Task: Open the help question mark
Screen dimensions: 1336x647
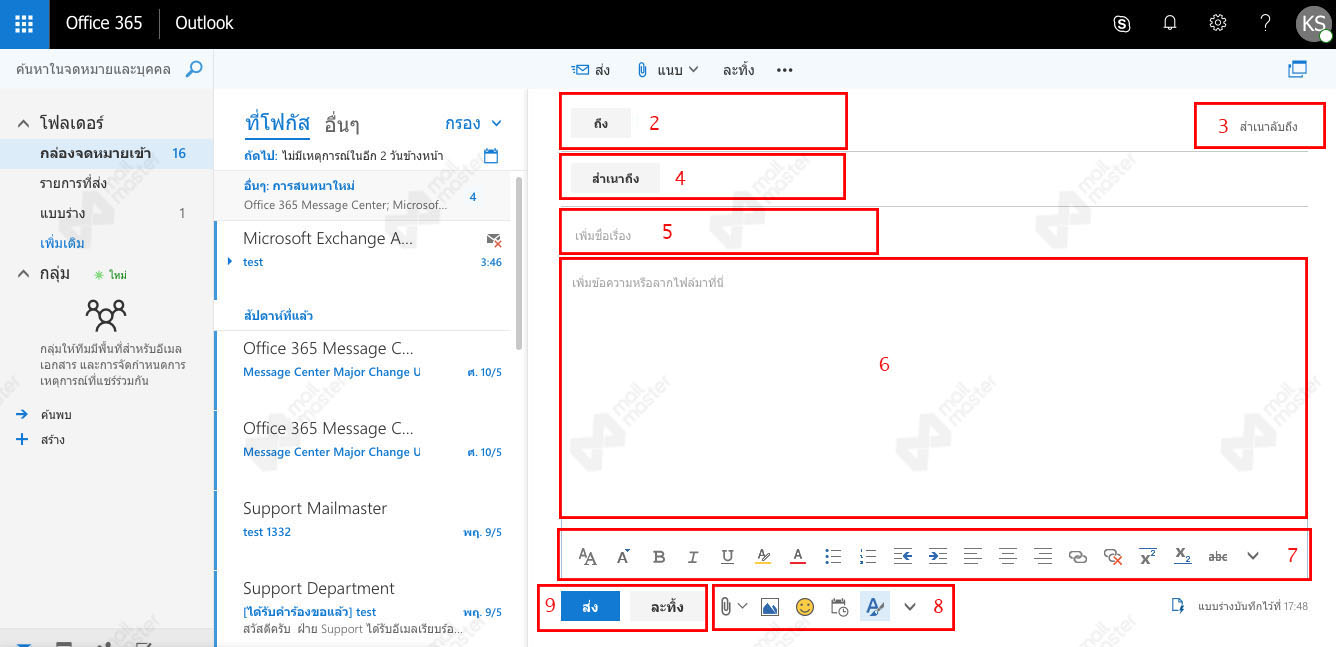Action: [1266, 24]
